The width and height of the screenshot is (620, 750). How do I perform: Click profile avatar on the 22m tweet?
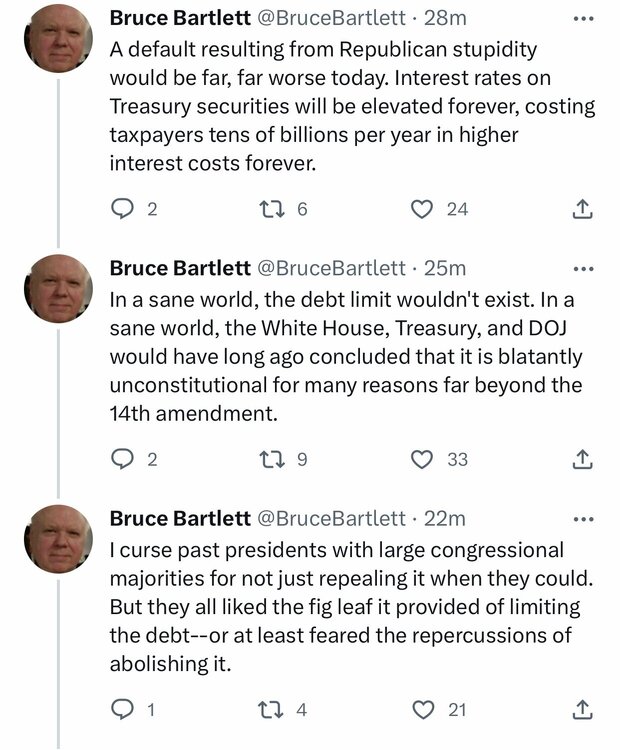coord(59,540)
